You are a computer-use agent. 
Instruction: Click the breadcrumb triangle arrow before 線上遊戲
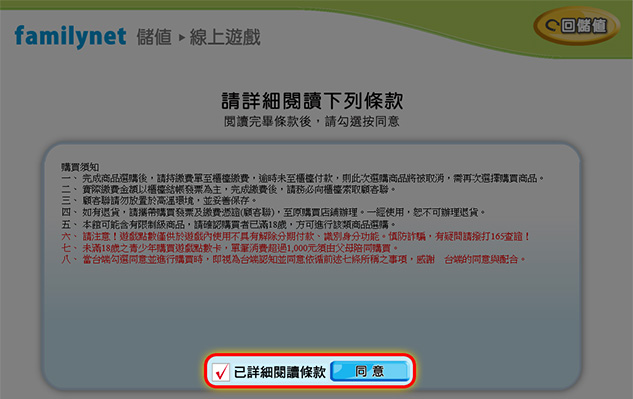click(x=182, y=38)
